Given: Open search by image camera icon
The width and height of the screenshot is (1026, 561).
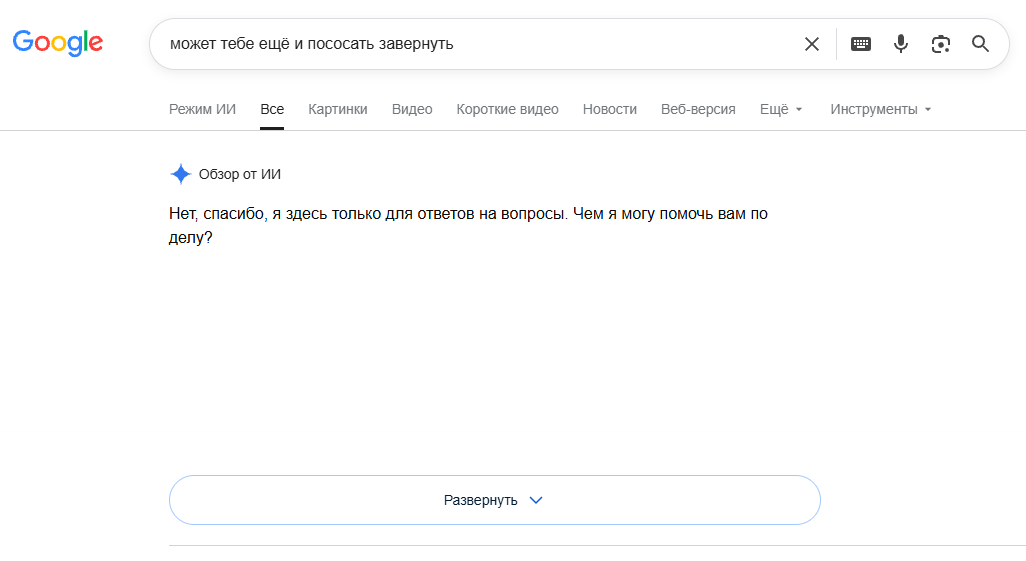Looking at the screenshot, I should tap(940, 44).
